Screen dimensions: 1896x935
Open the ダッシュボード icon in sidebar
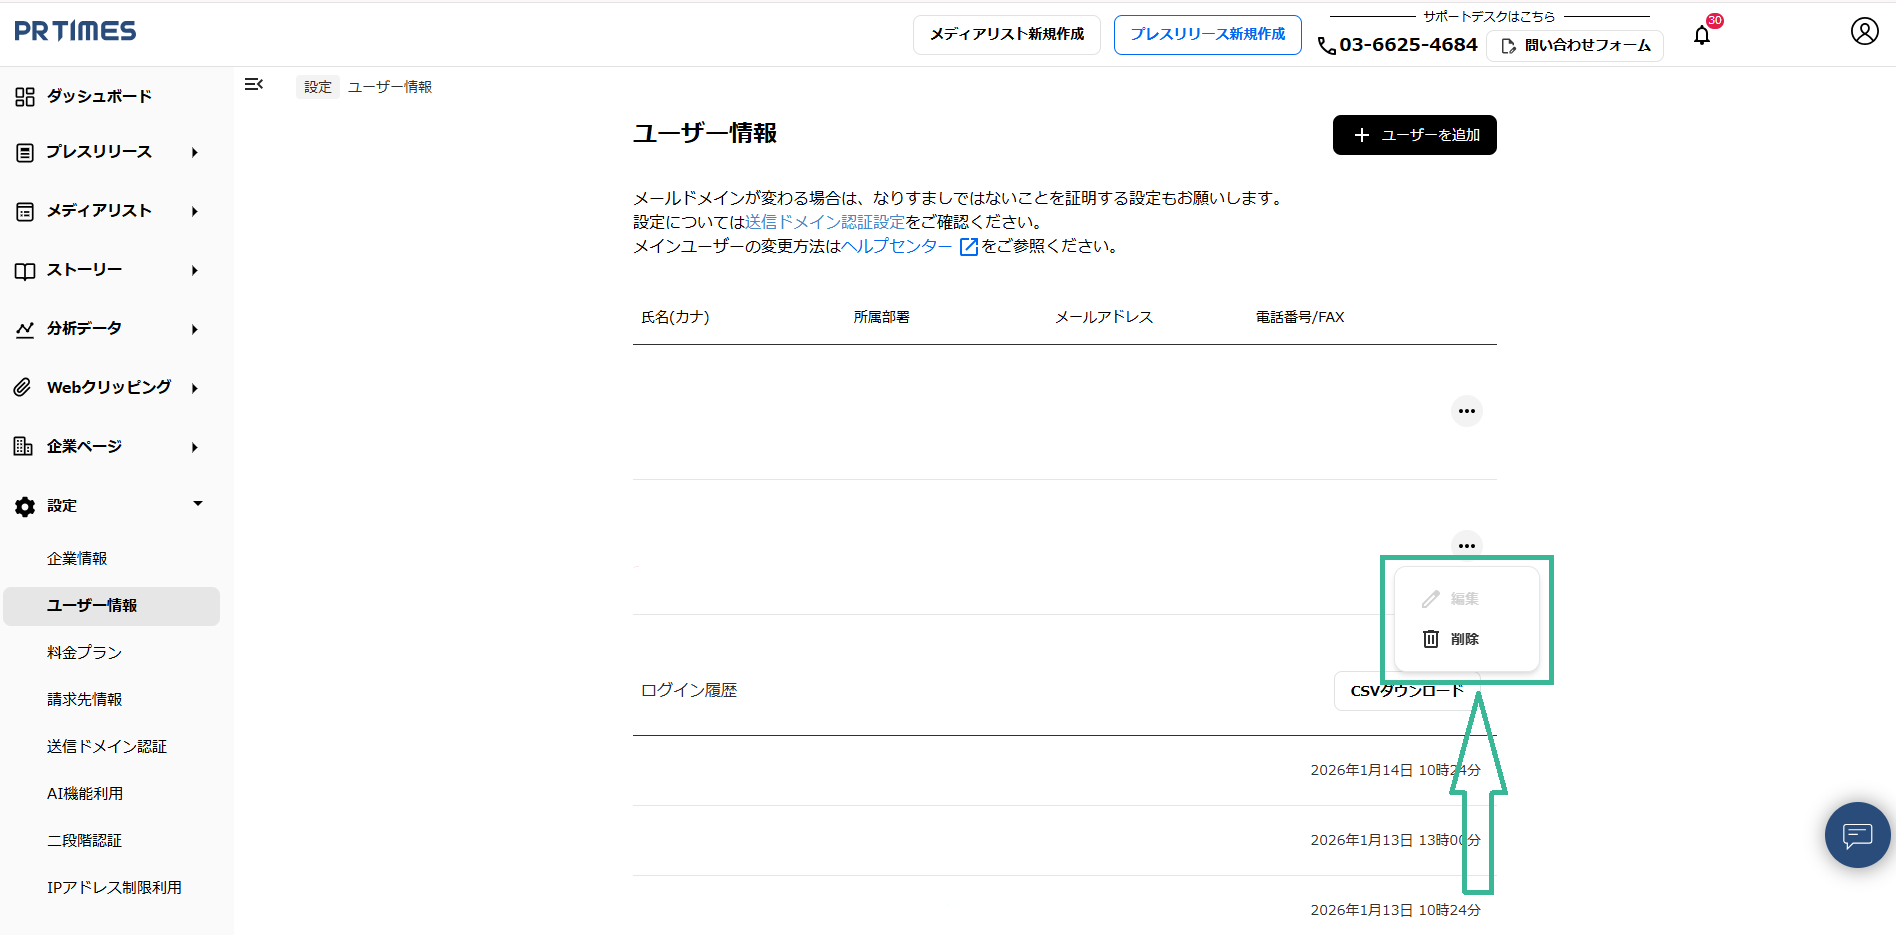coord(24,95)
